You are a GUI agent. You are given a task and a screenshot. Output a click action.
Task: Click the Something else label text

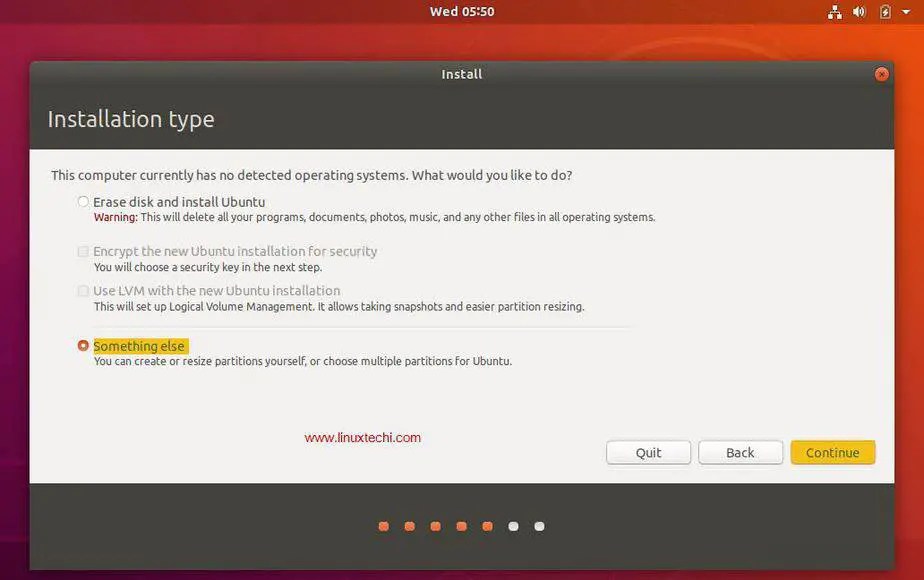point(139,346)
